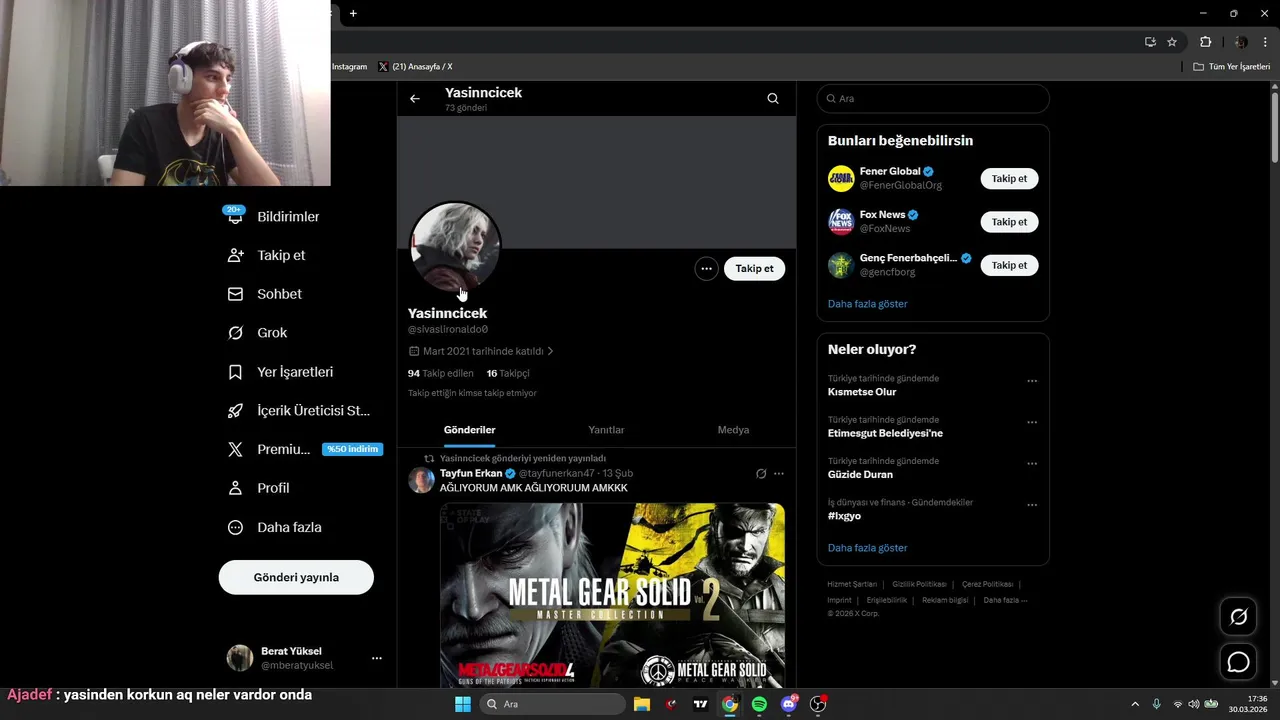
Task: Open File Explorer from the taskbar
Action: point(642,704)
